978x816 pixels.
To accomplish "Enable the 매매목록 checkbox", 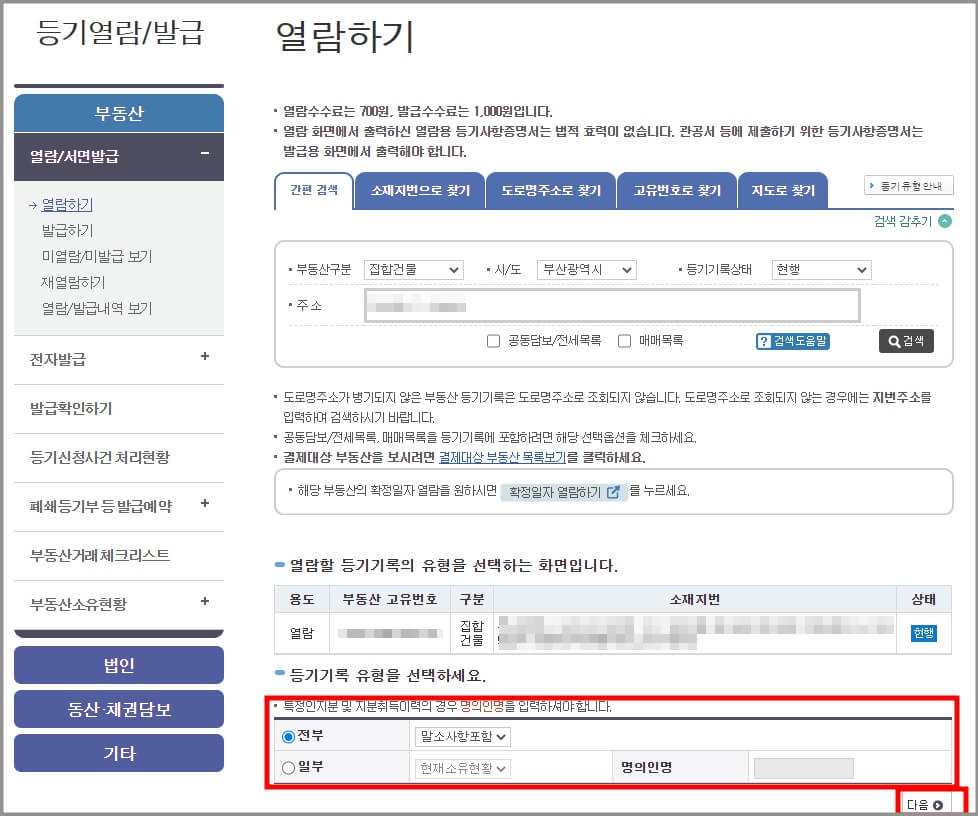I will [x=625, y=341].
